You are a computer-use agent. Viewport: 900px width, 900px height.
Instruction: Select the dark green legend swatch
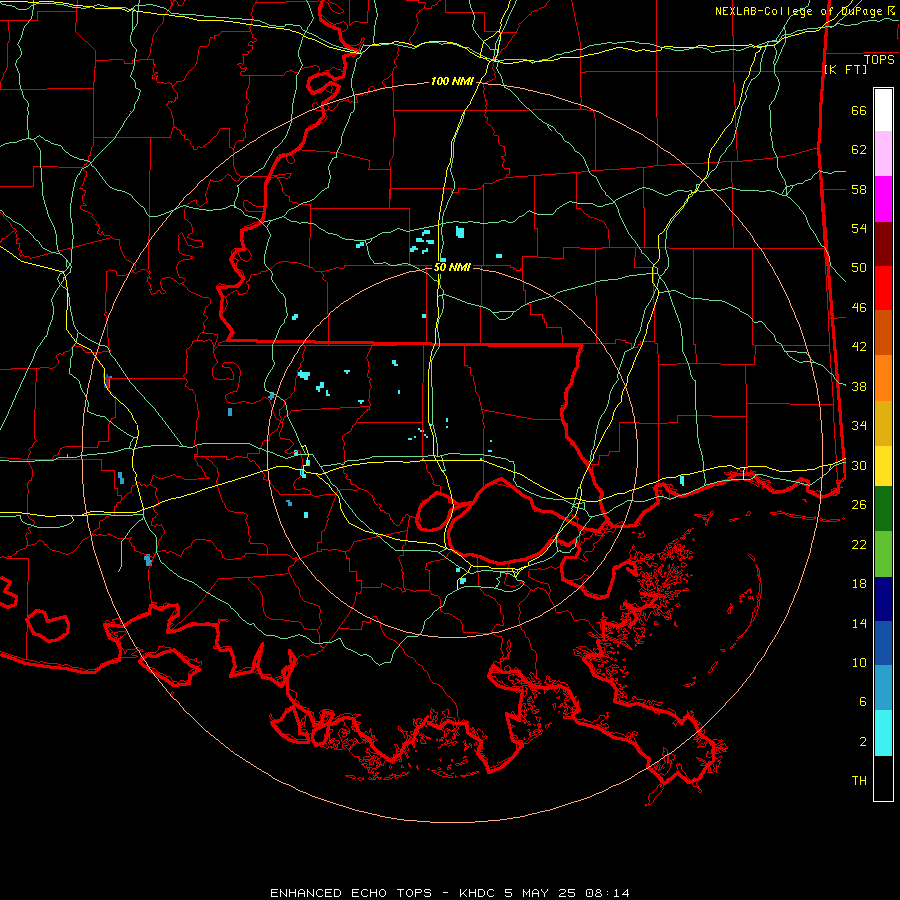coord(883,509)
